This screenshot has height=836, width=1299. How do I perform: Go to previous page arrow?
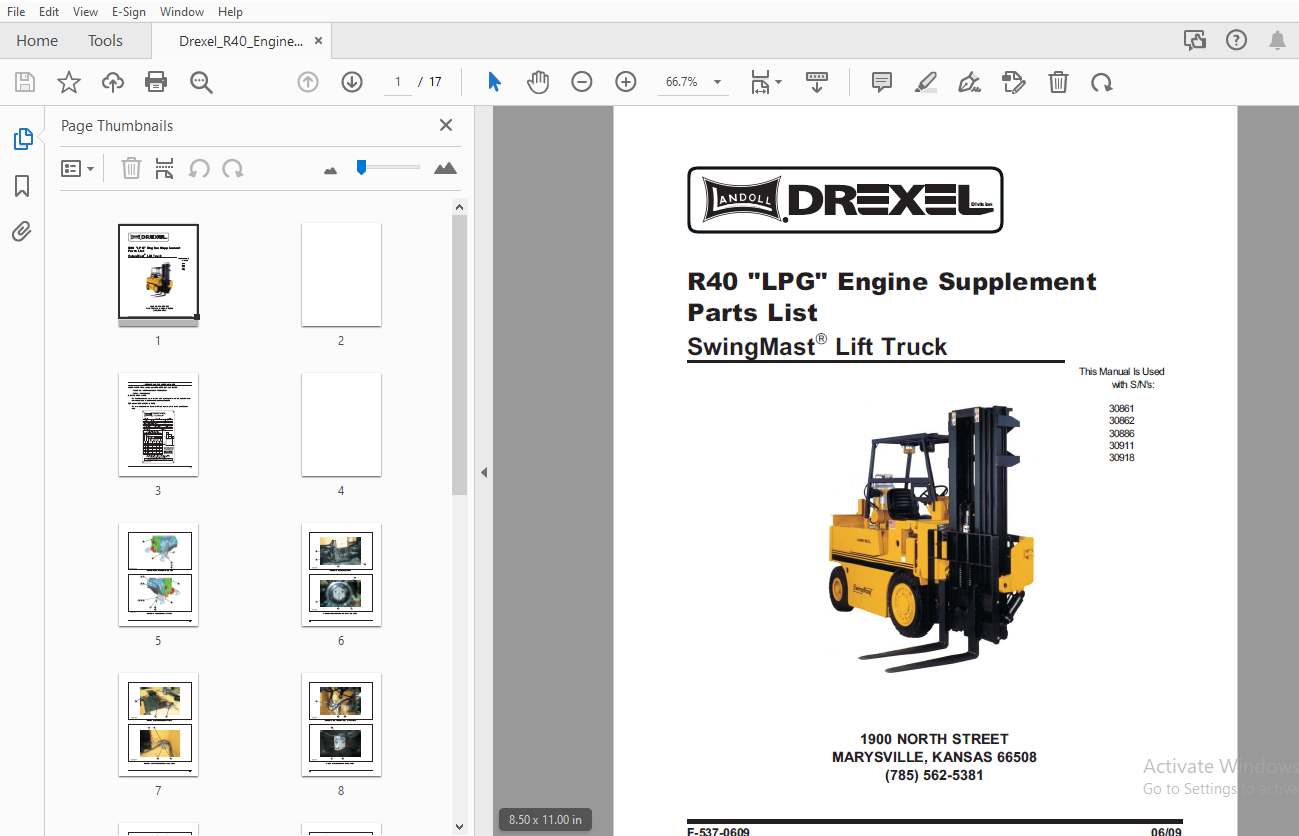pos(308,82)
